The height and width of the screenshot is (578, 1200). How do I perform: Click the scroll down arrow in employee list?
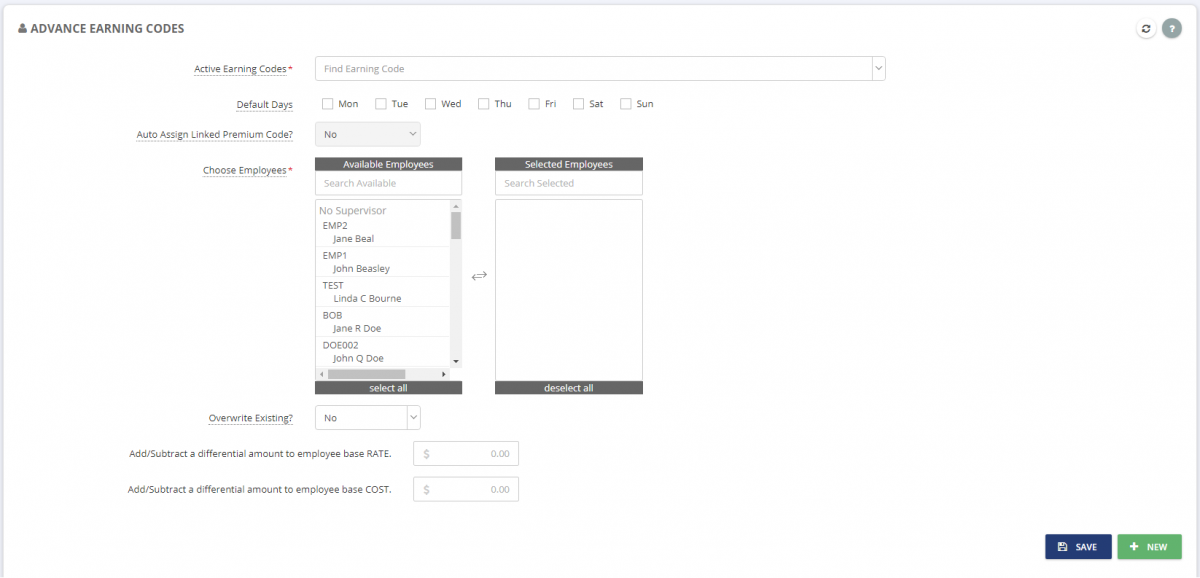pyautogui.click(x=456, y=361)
